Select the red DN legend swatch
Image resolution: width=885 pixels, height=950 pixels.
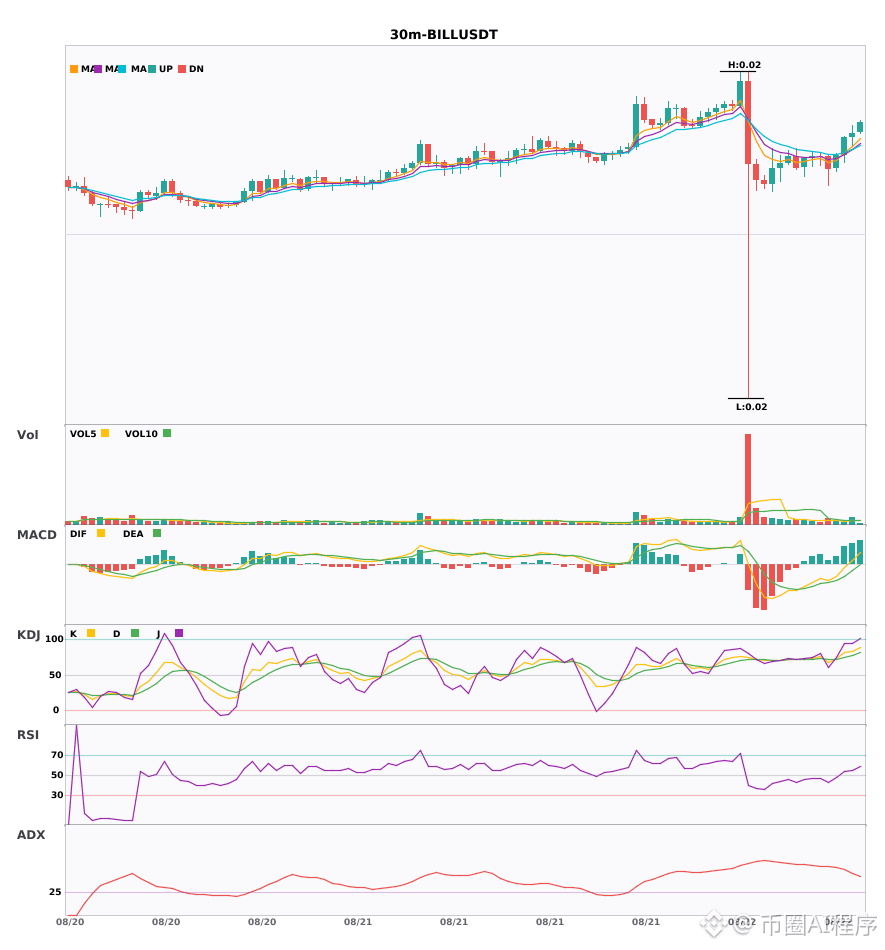pos(182,69)
